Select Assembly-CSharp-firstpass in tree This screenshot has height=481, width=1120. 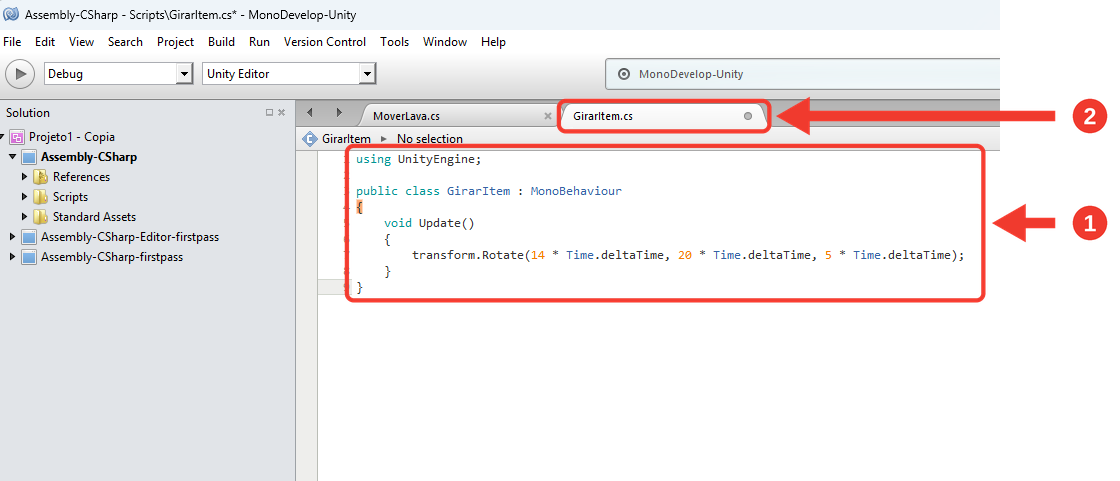point(112,257)
